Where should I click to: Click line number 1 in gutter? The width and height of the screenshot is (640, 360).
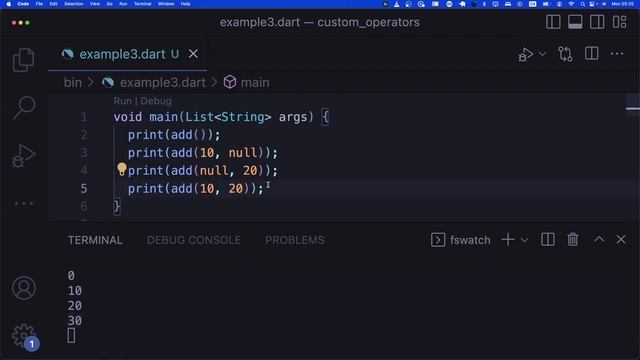[84, 117]
